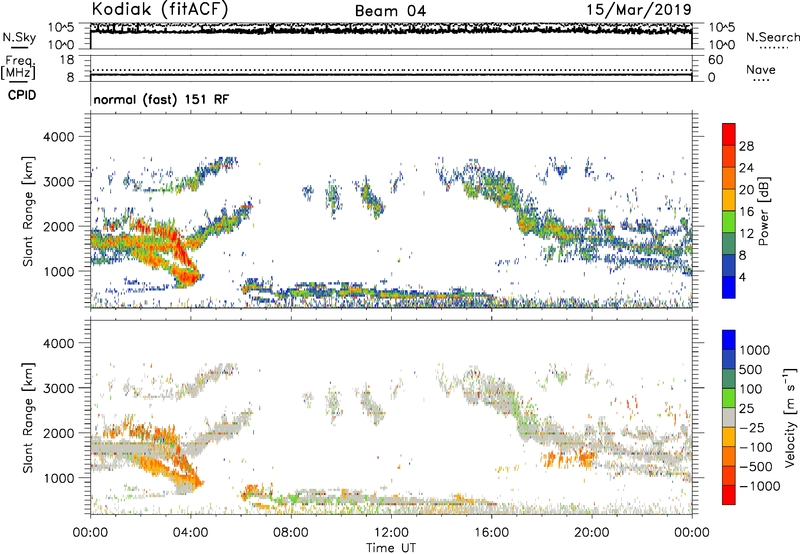The image size is (800, 554).
Task: Click the "N.Sky" legend label
Action: [x=19, y=37]
